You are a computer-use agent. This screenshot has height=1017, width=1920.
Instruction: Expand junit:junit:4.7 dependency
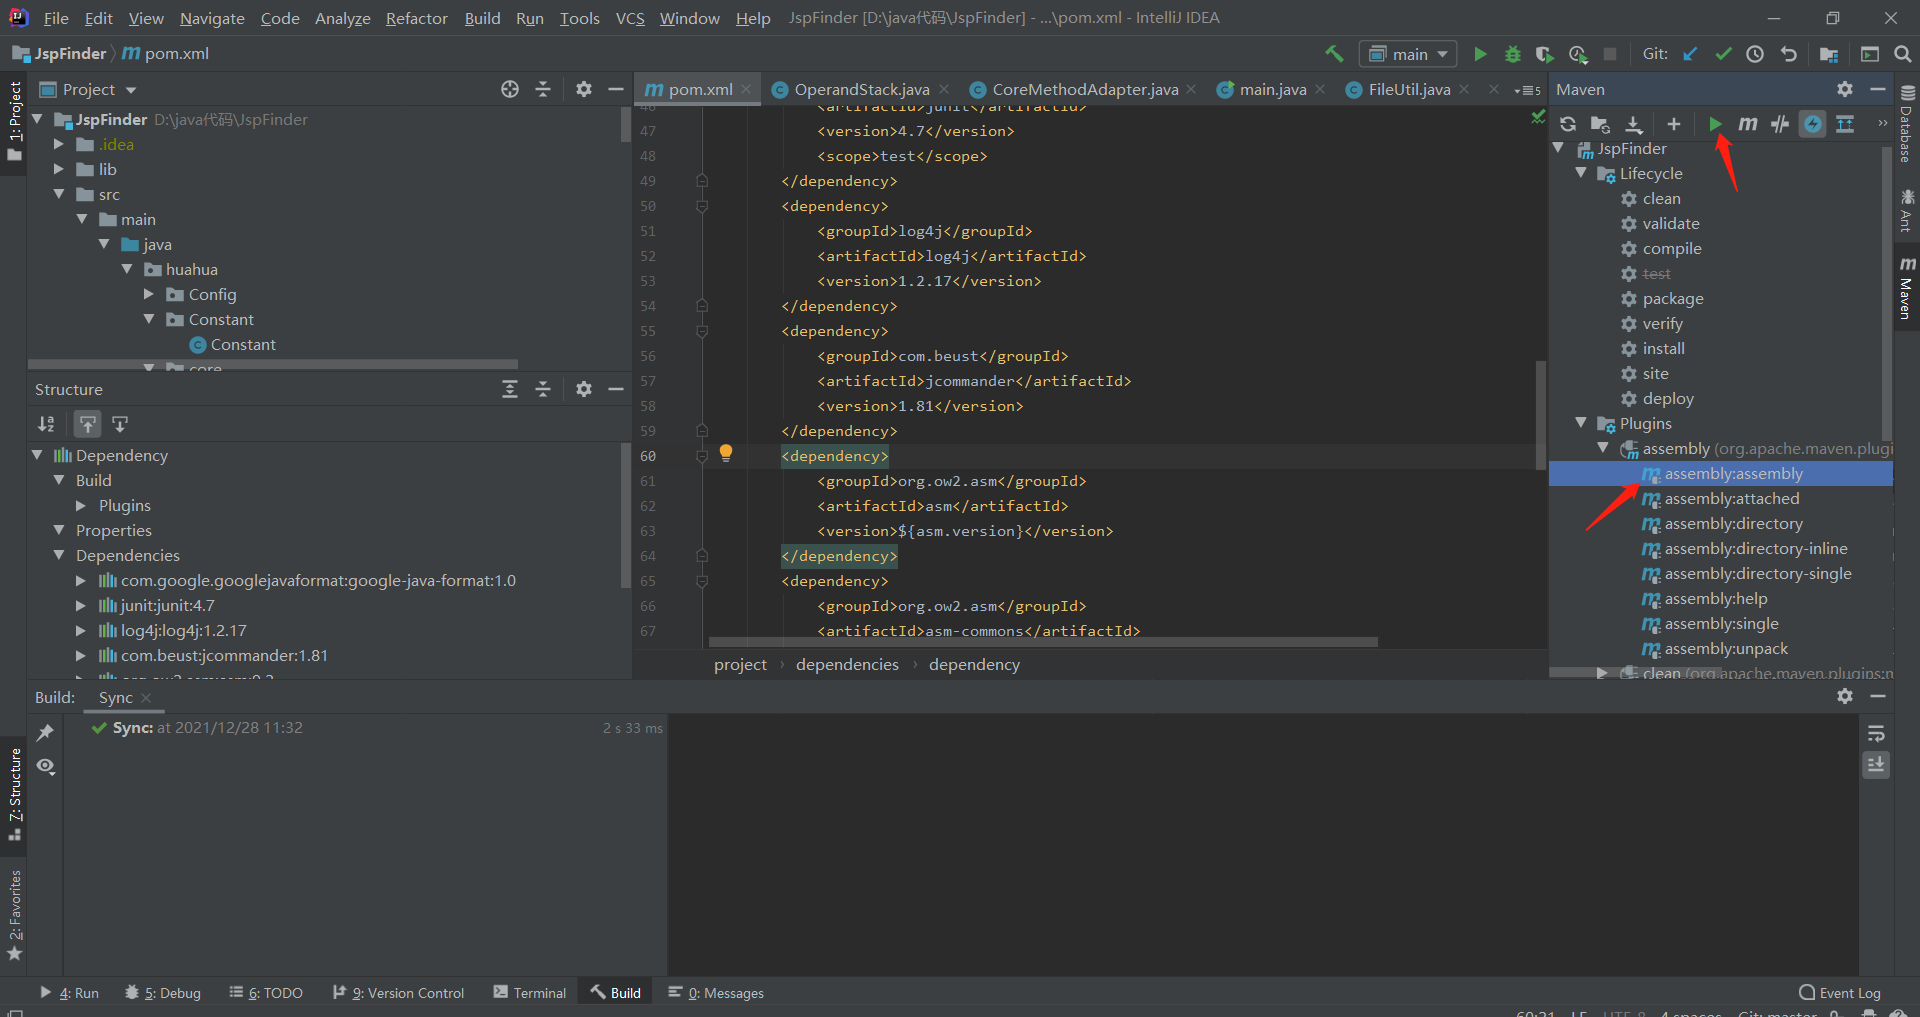(81, 605)
